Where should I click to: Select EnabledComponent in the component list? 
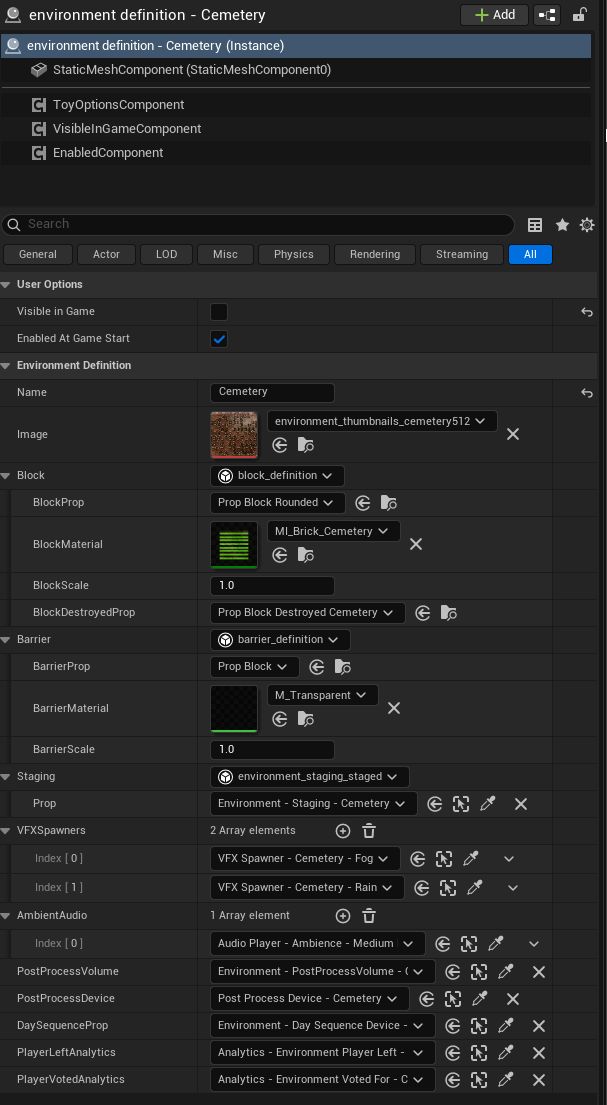coord(296,152)
